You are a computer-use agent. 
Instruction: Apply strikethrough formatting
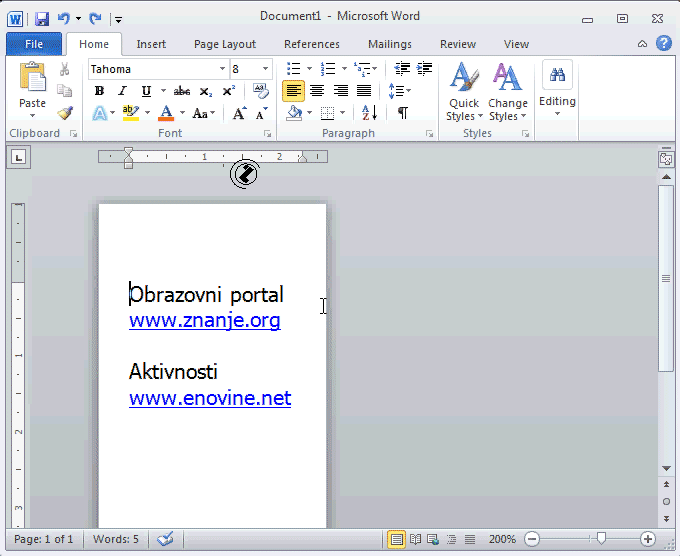(181, 91)
